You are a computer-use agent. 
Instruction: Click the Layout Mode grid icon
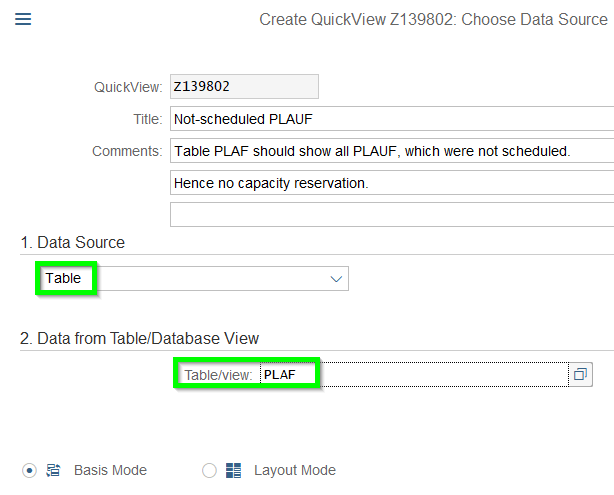click(235, 470)
